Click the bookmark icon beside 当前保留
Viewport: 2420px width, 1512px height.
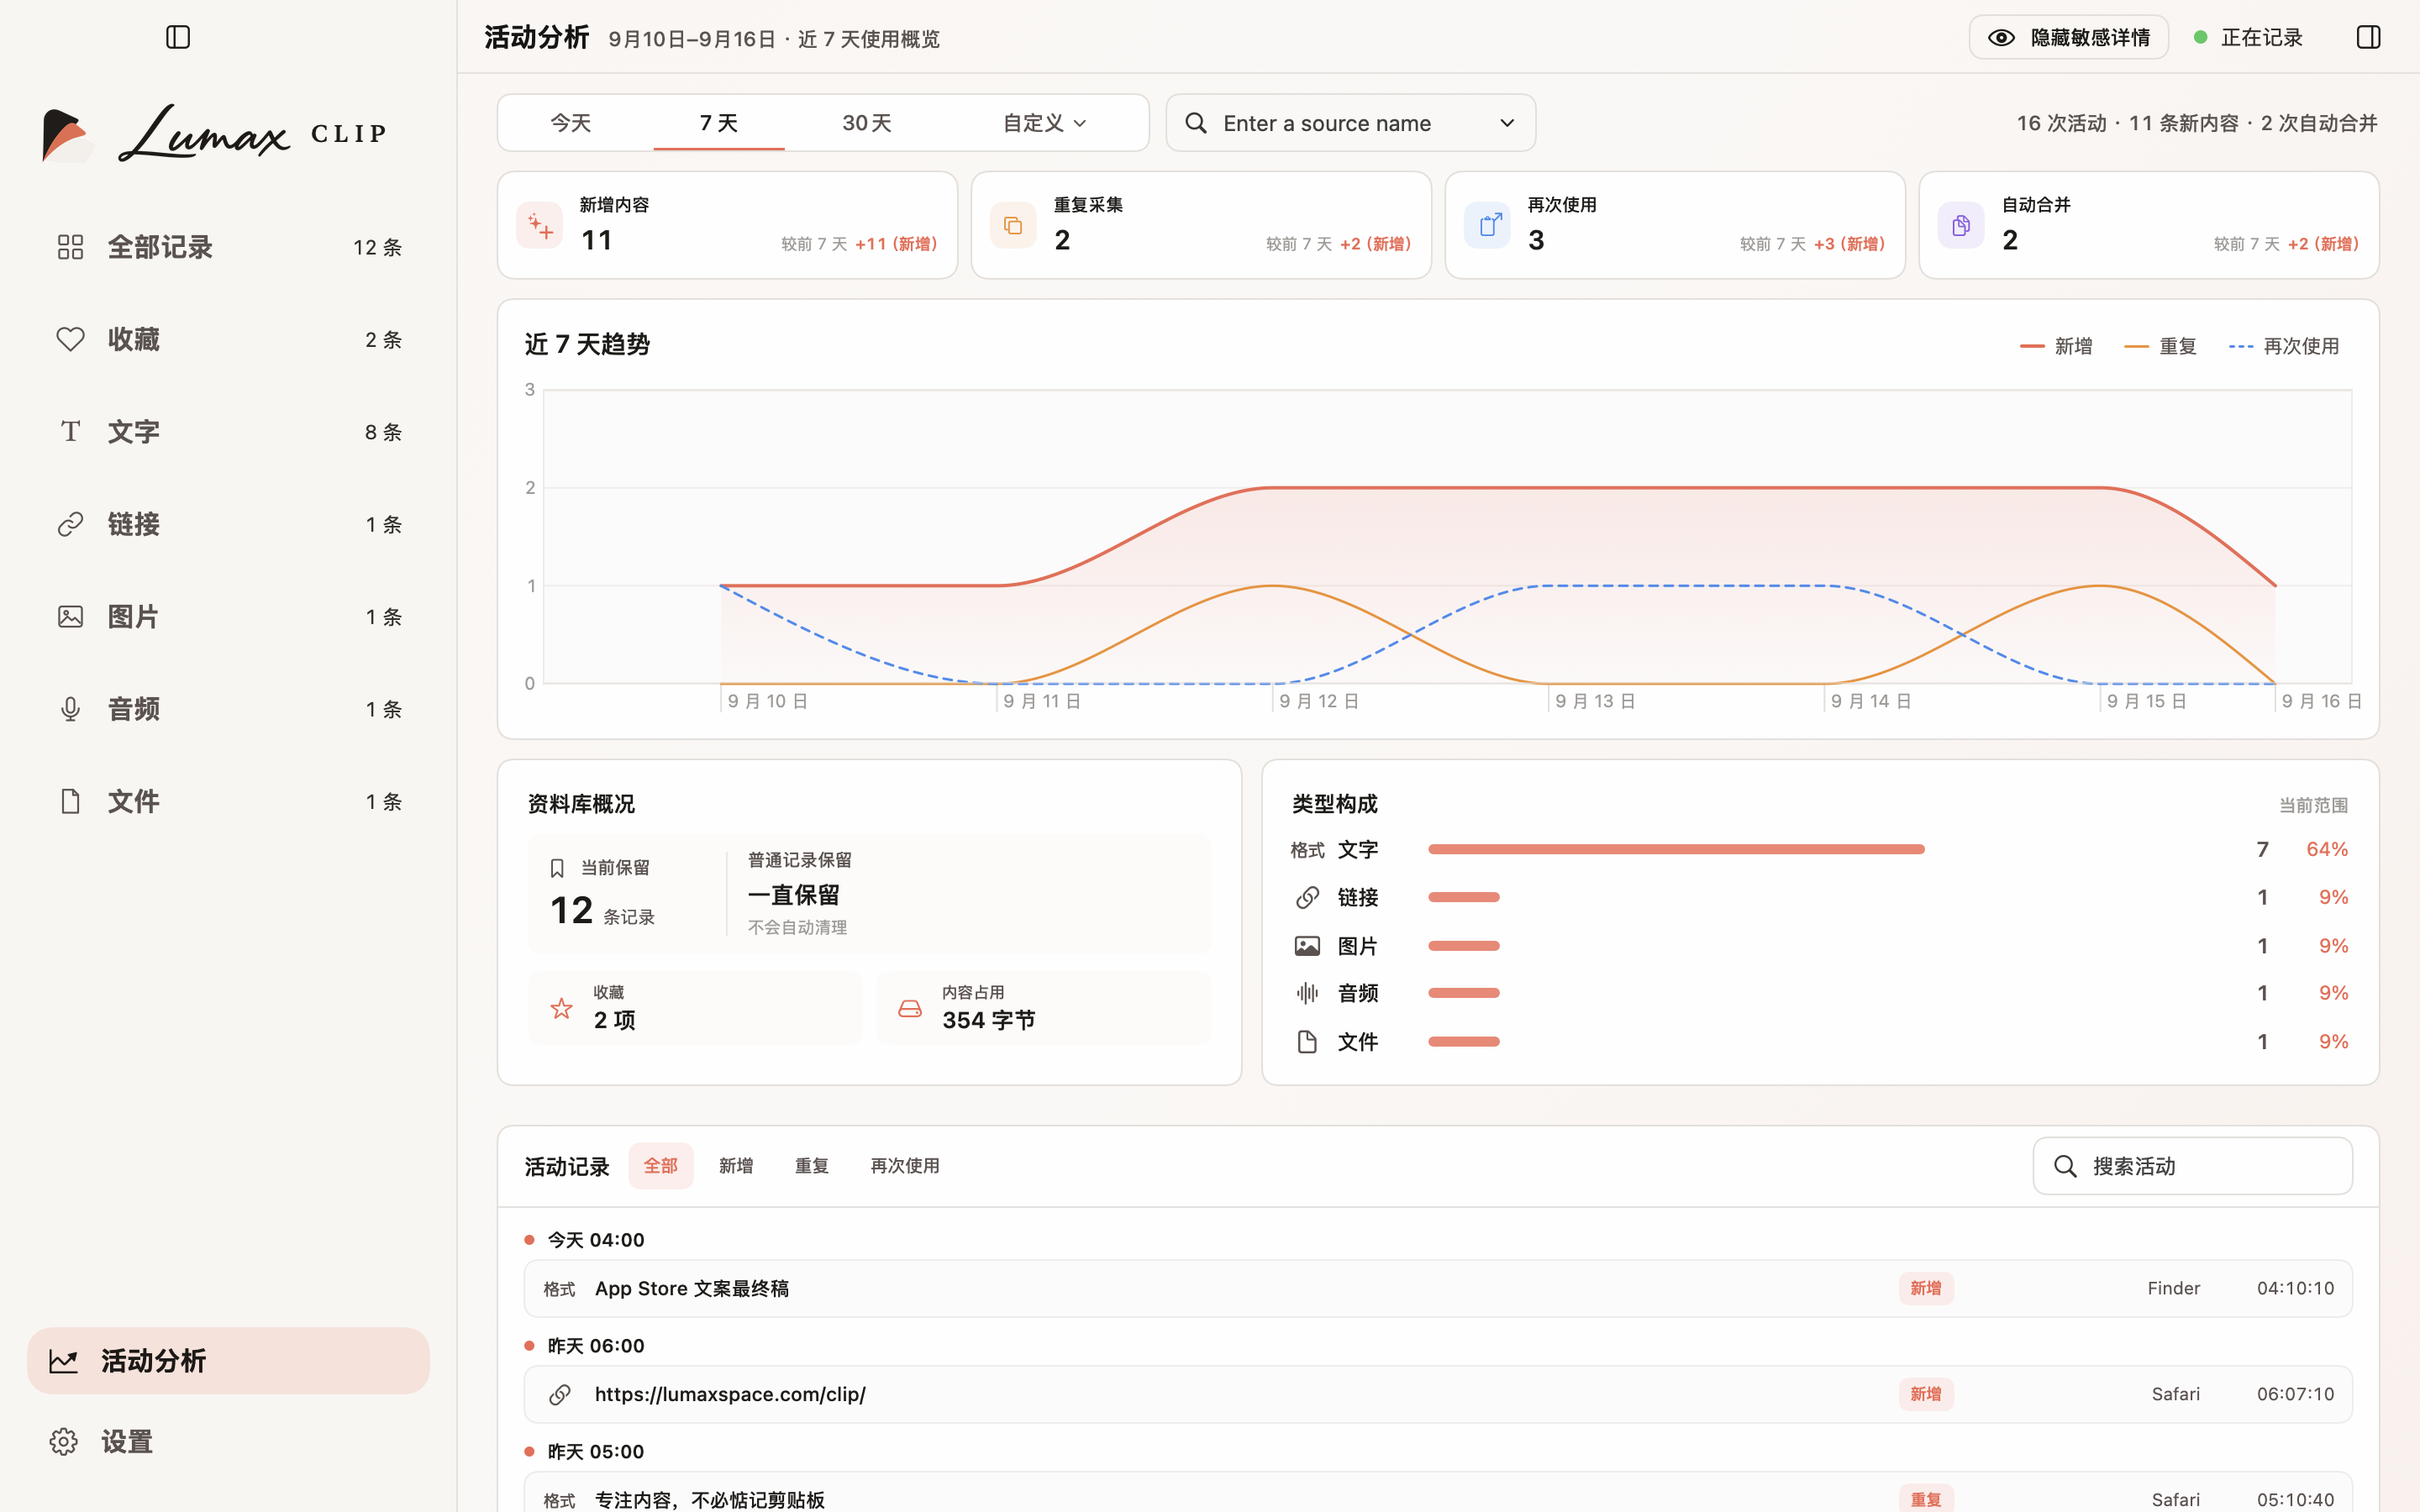pyautogui.click(x=558, y=868)
